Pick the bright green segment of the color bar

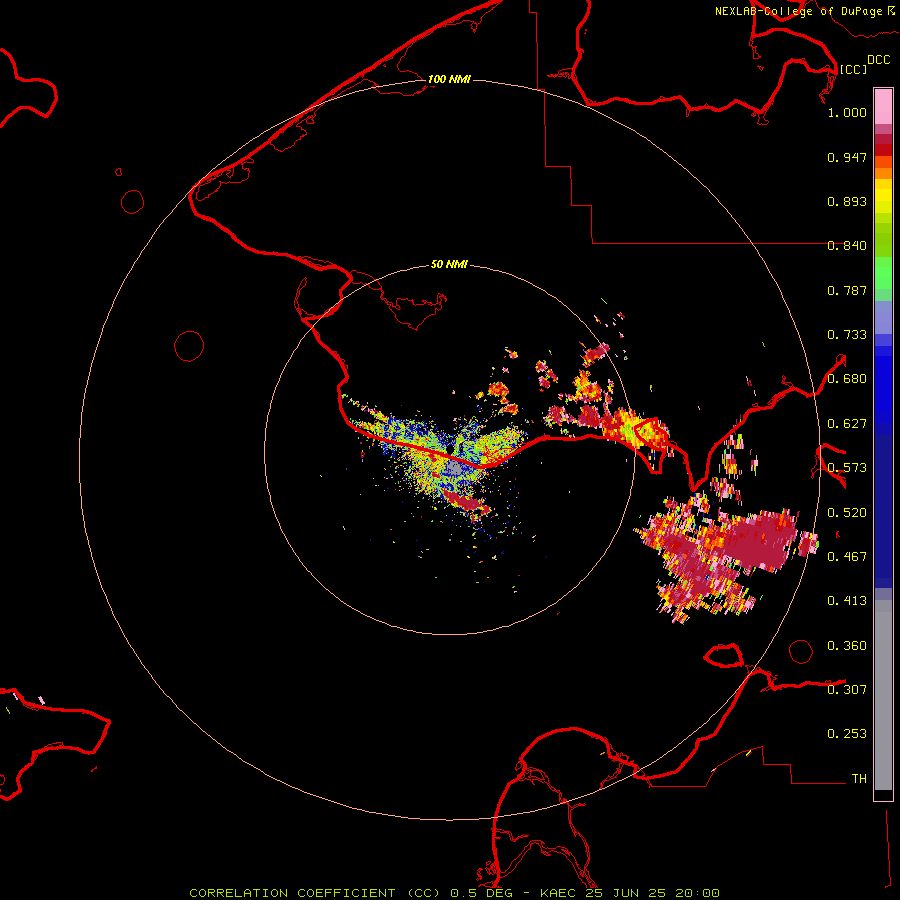(883, 273)
